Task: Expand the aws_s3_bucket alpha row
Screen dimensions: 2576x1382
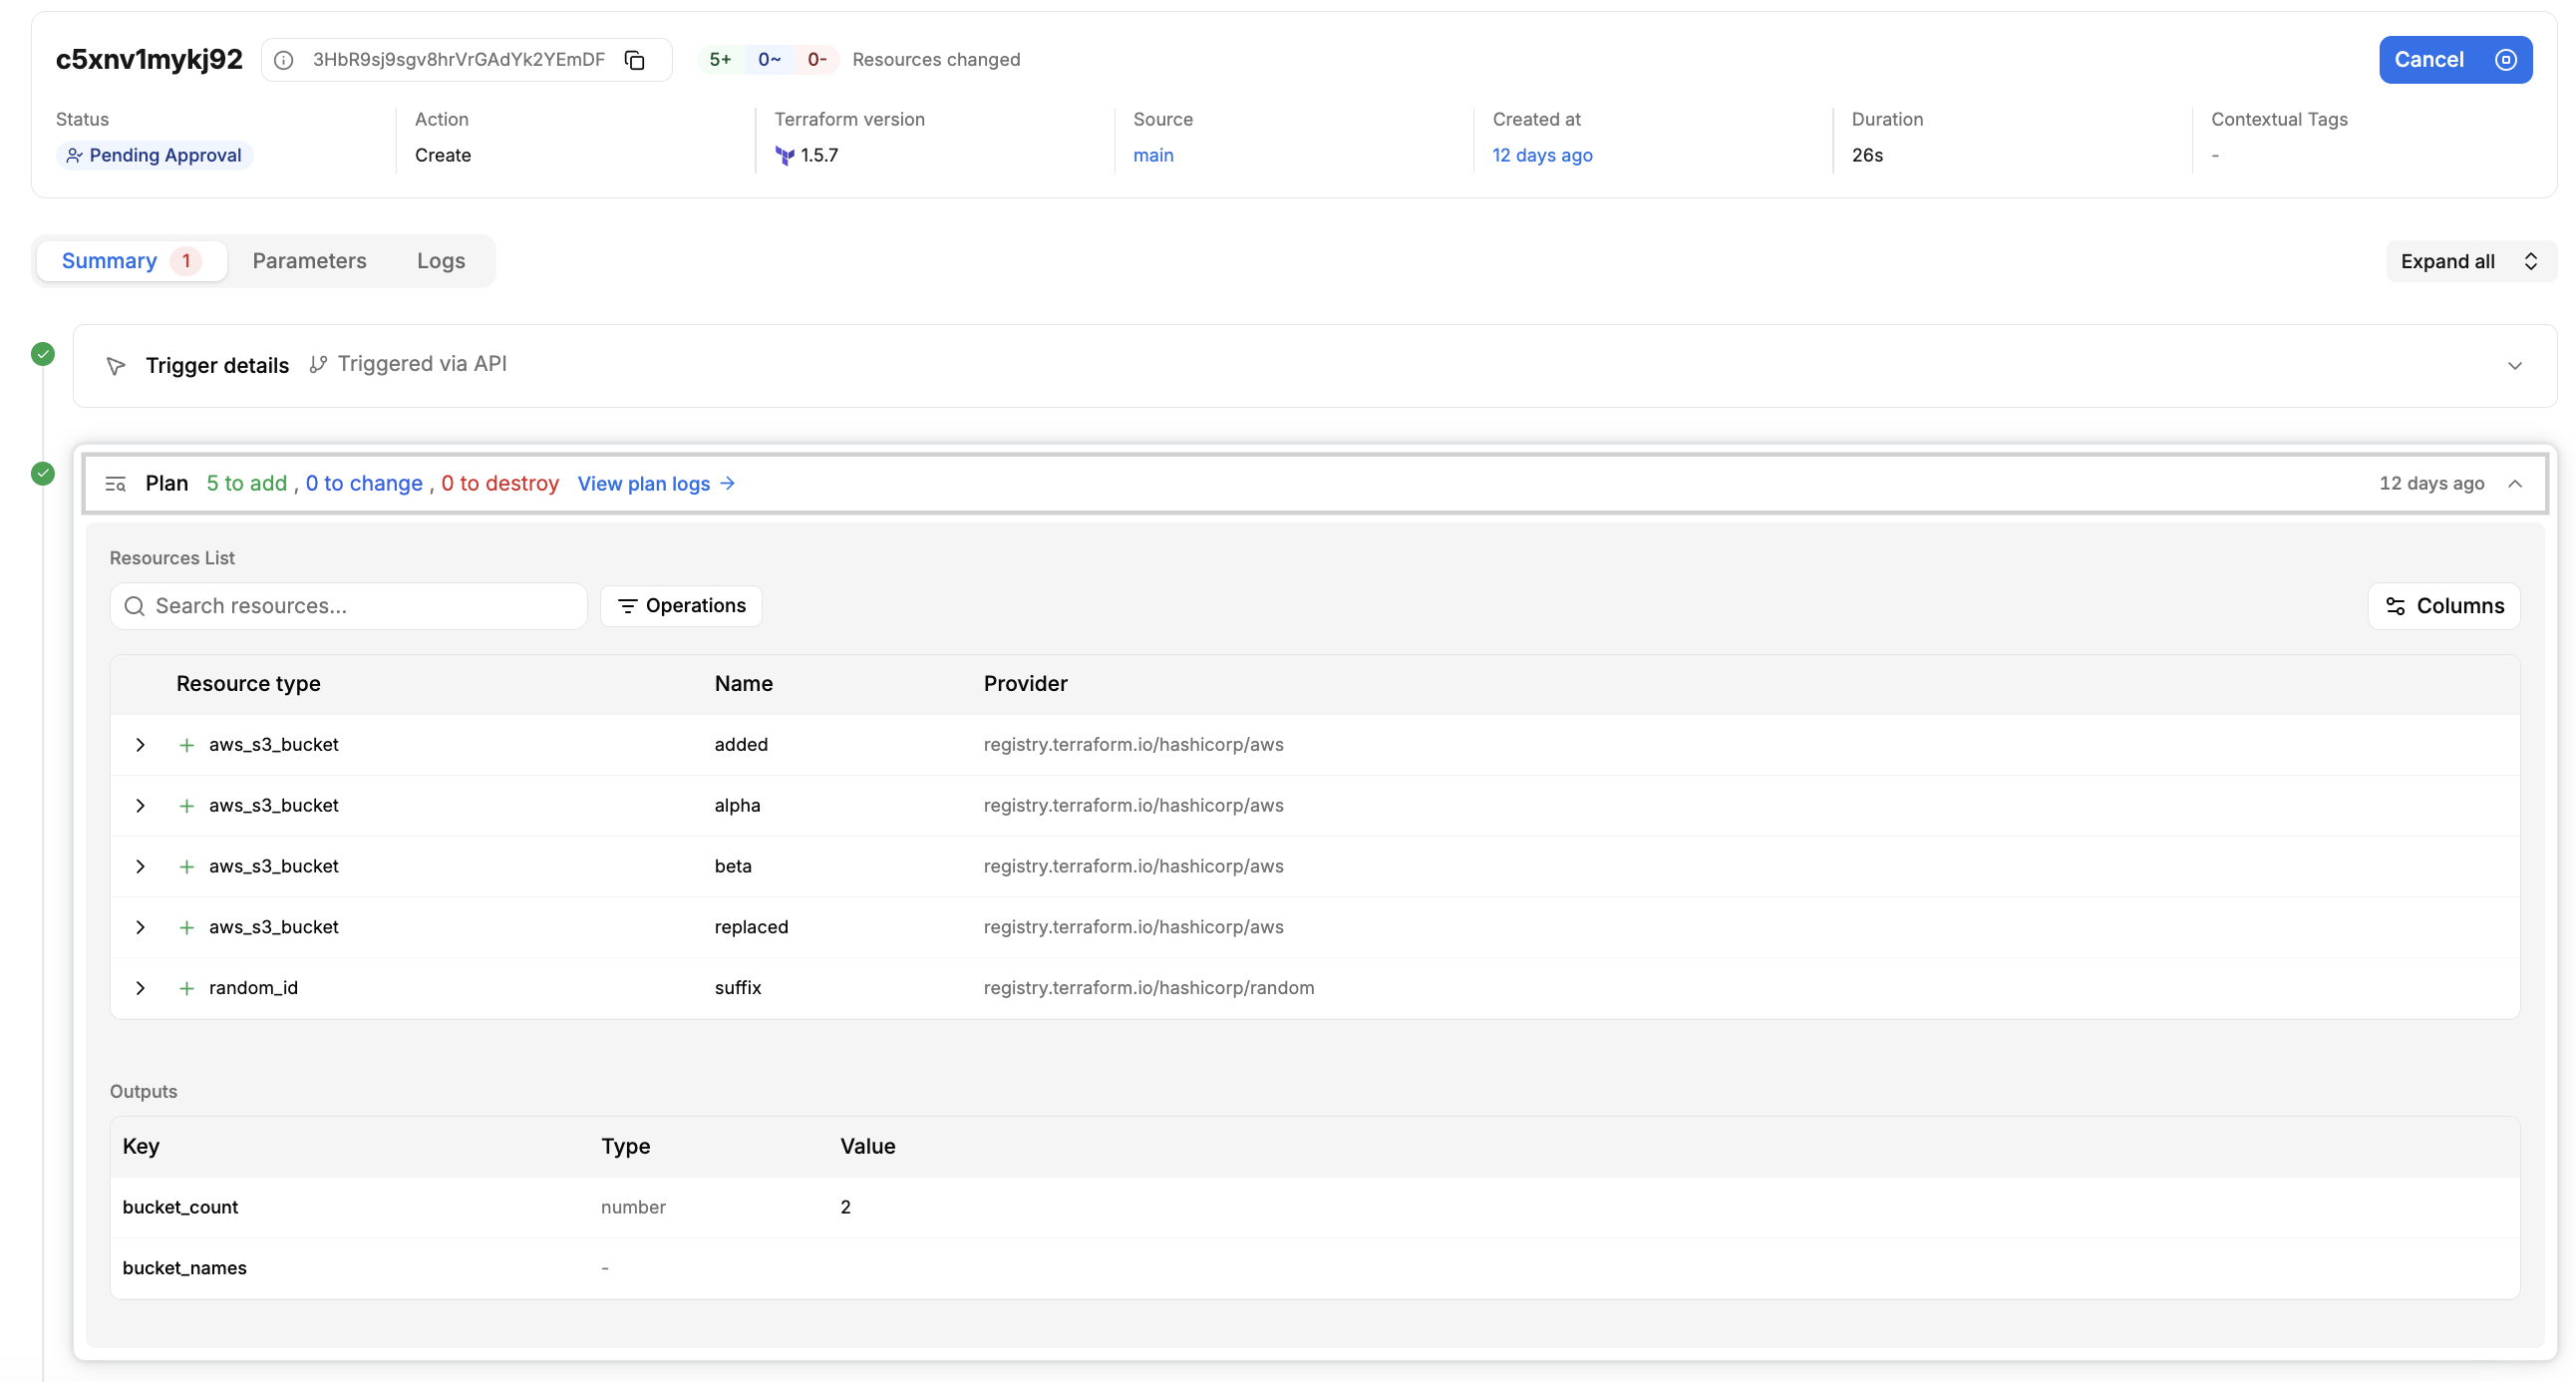Action: 140,806
